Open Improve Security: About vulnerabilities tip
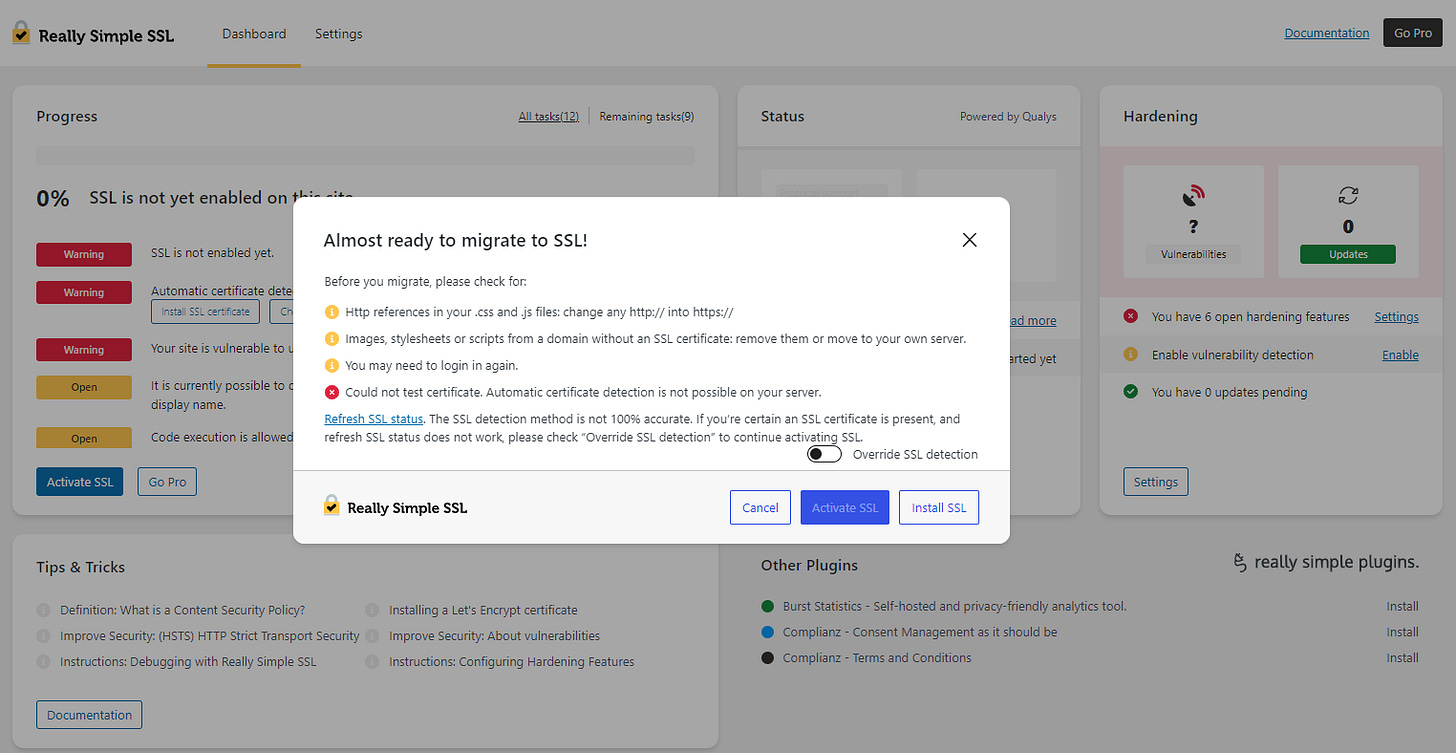This screenshot has height=753, width=1456. 494,636
